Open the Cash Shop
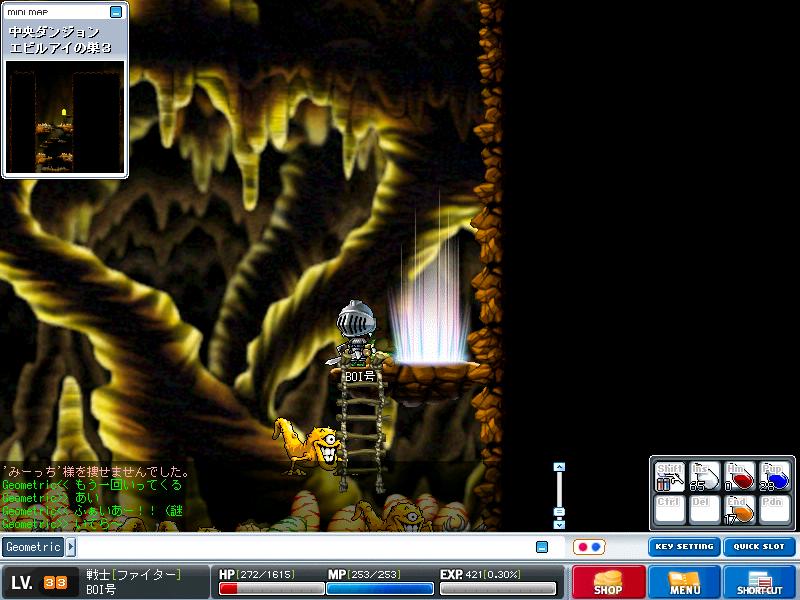This screenshot has width=800, height=600. (x=608, y=582)
